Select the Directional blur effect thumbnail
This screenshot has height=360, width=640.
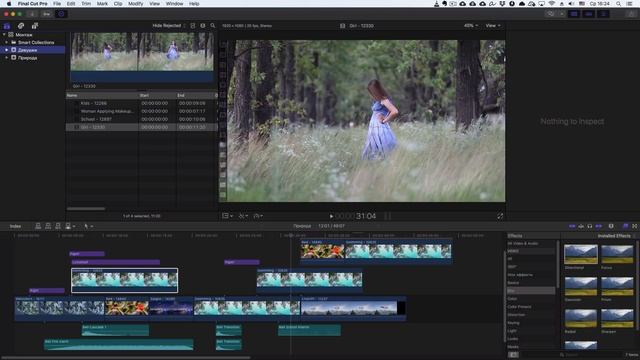point(581,254)
